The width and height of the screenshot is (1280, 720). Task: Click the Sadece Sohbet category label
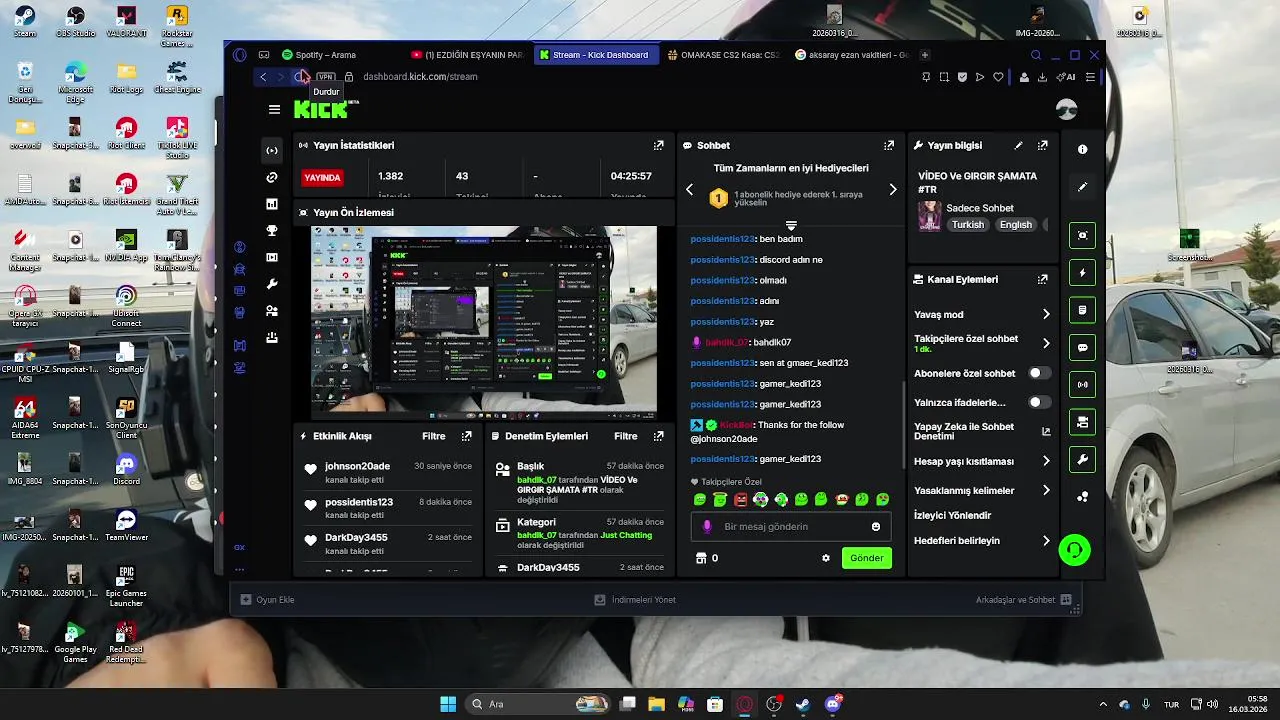[x=980, y=208]
